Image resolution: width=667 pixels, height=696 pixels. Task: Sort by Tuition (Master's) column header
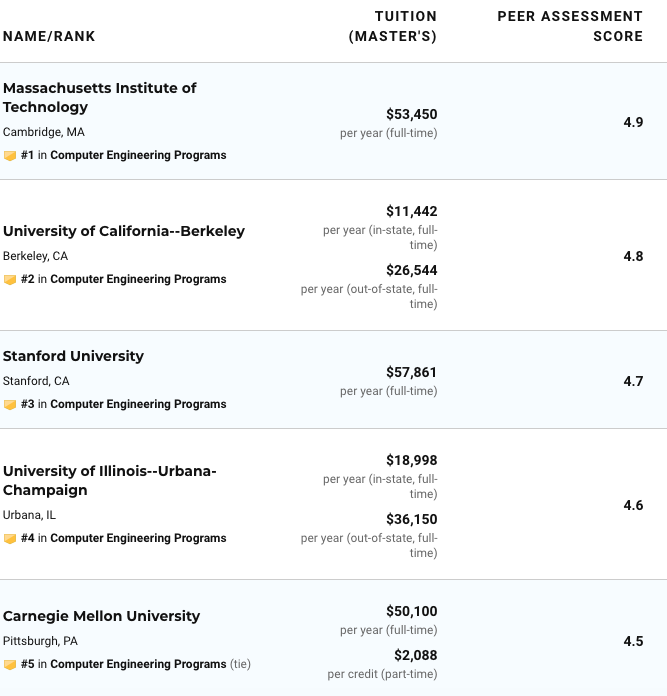[x=393, y=27]
